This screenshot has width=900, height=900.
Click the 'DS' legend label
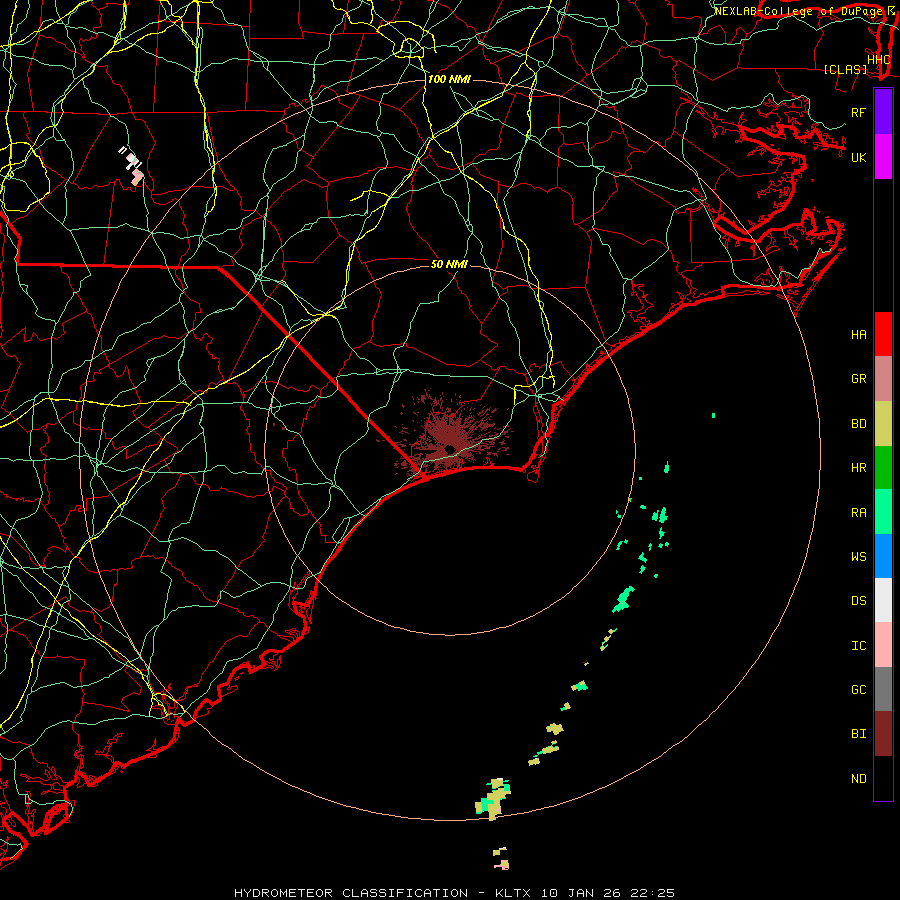(x=858, y=601)
